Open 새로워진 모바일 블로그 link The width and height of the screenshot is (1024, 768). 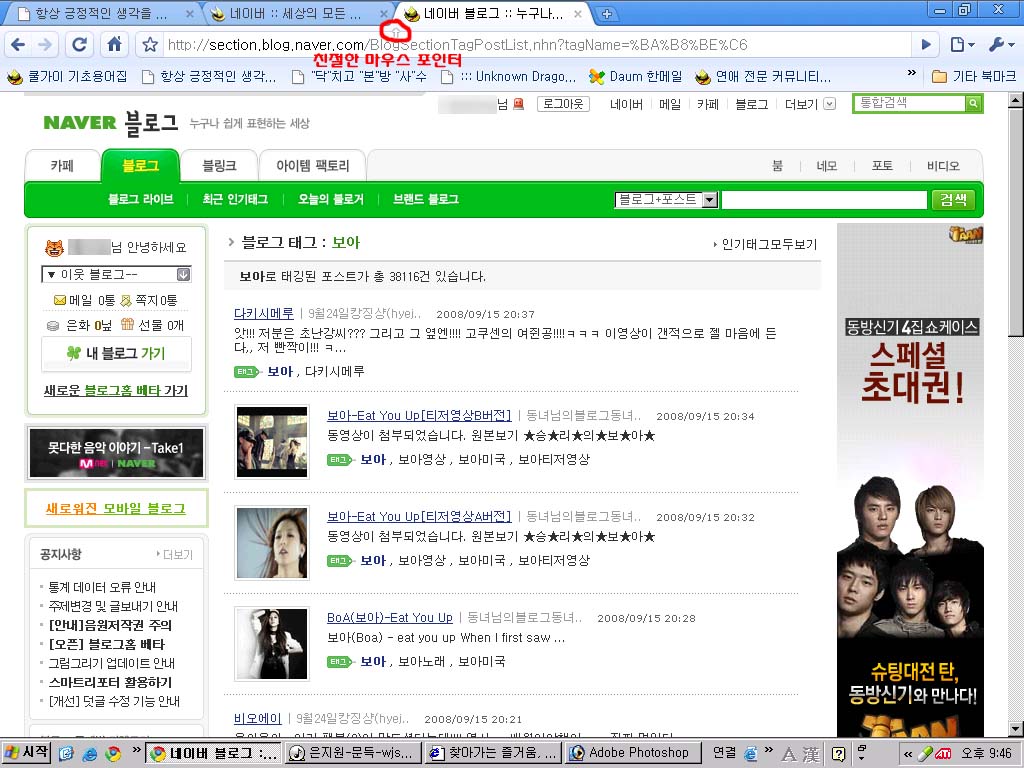pos(116,508)
